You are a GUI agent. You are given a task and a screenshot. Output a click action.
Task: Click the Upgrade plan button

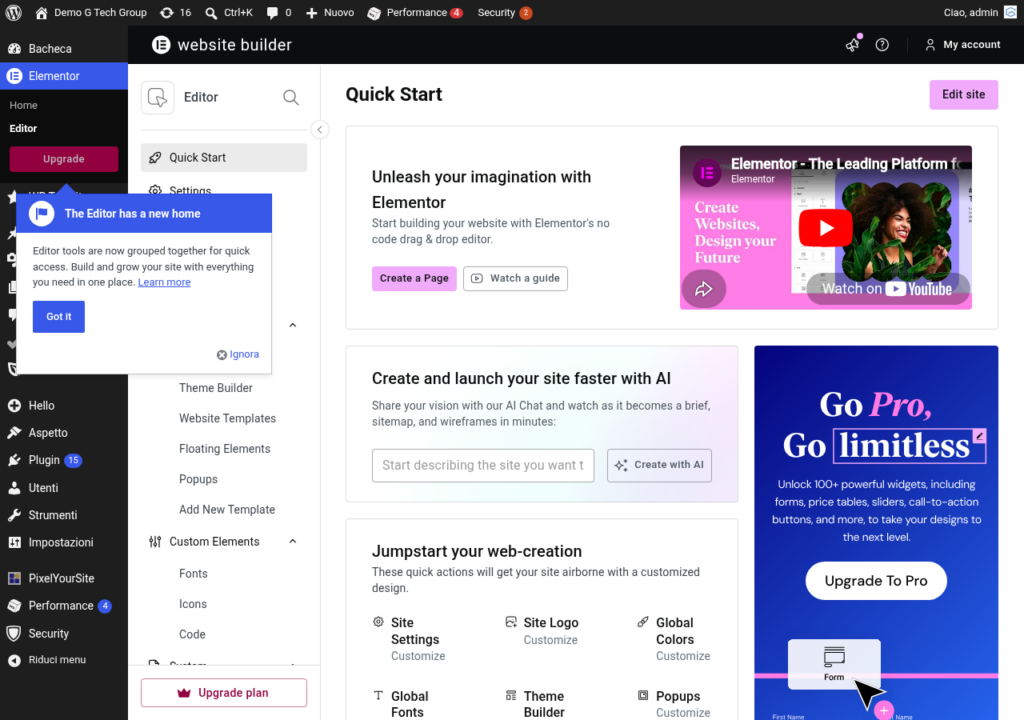pos(224,693)
